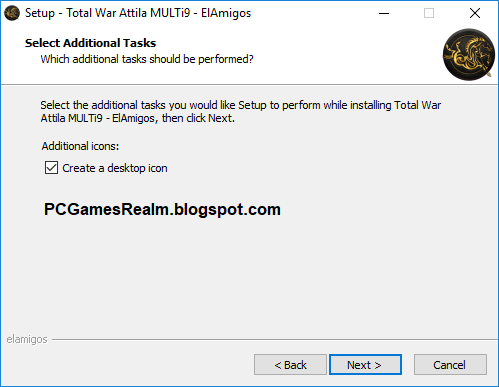The height and width of the screenshot is (387, 499).
Task: Click the empty gray area below the watermark
Action: [249, 277]
